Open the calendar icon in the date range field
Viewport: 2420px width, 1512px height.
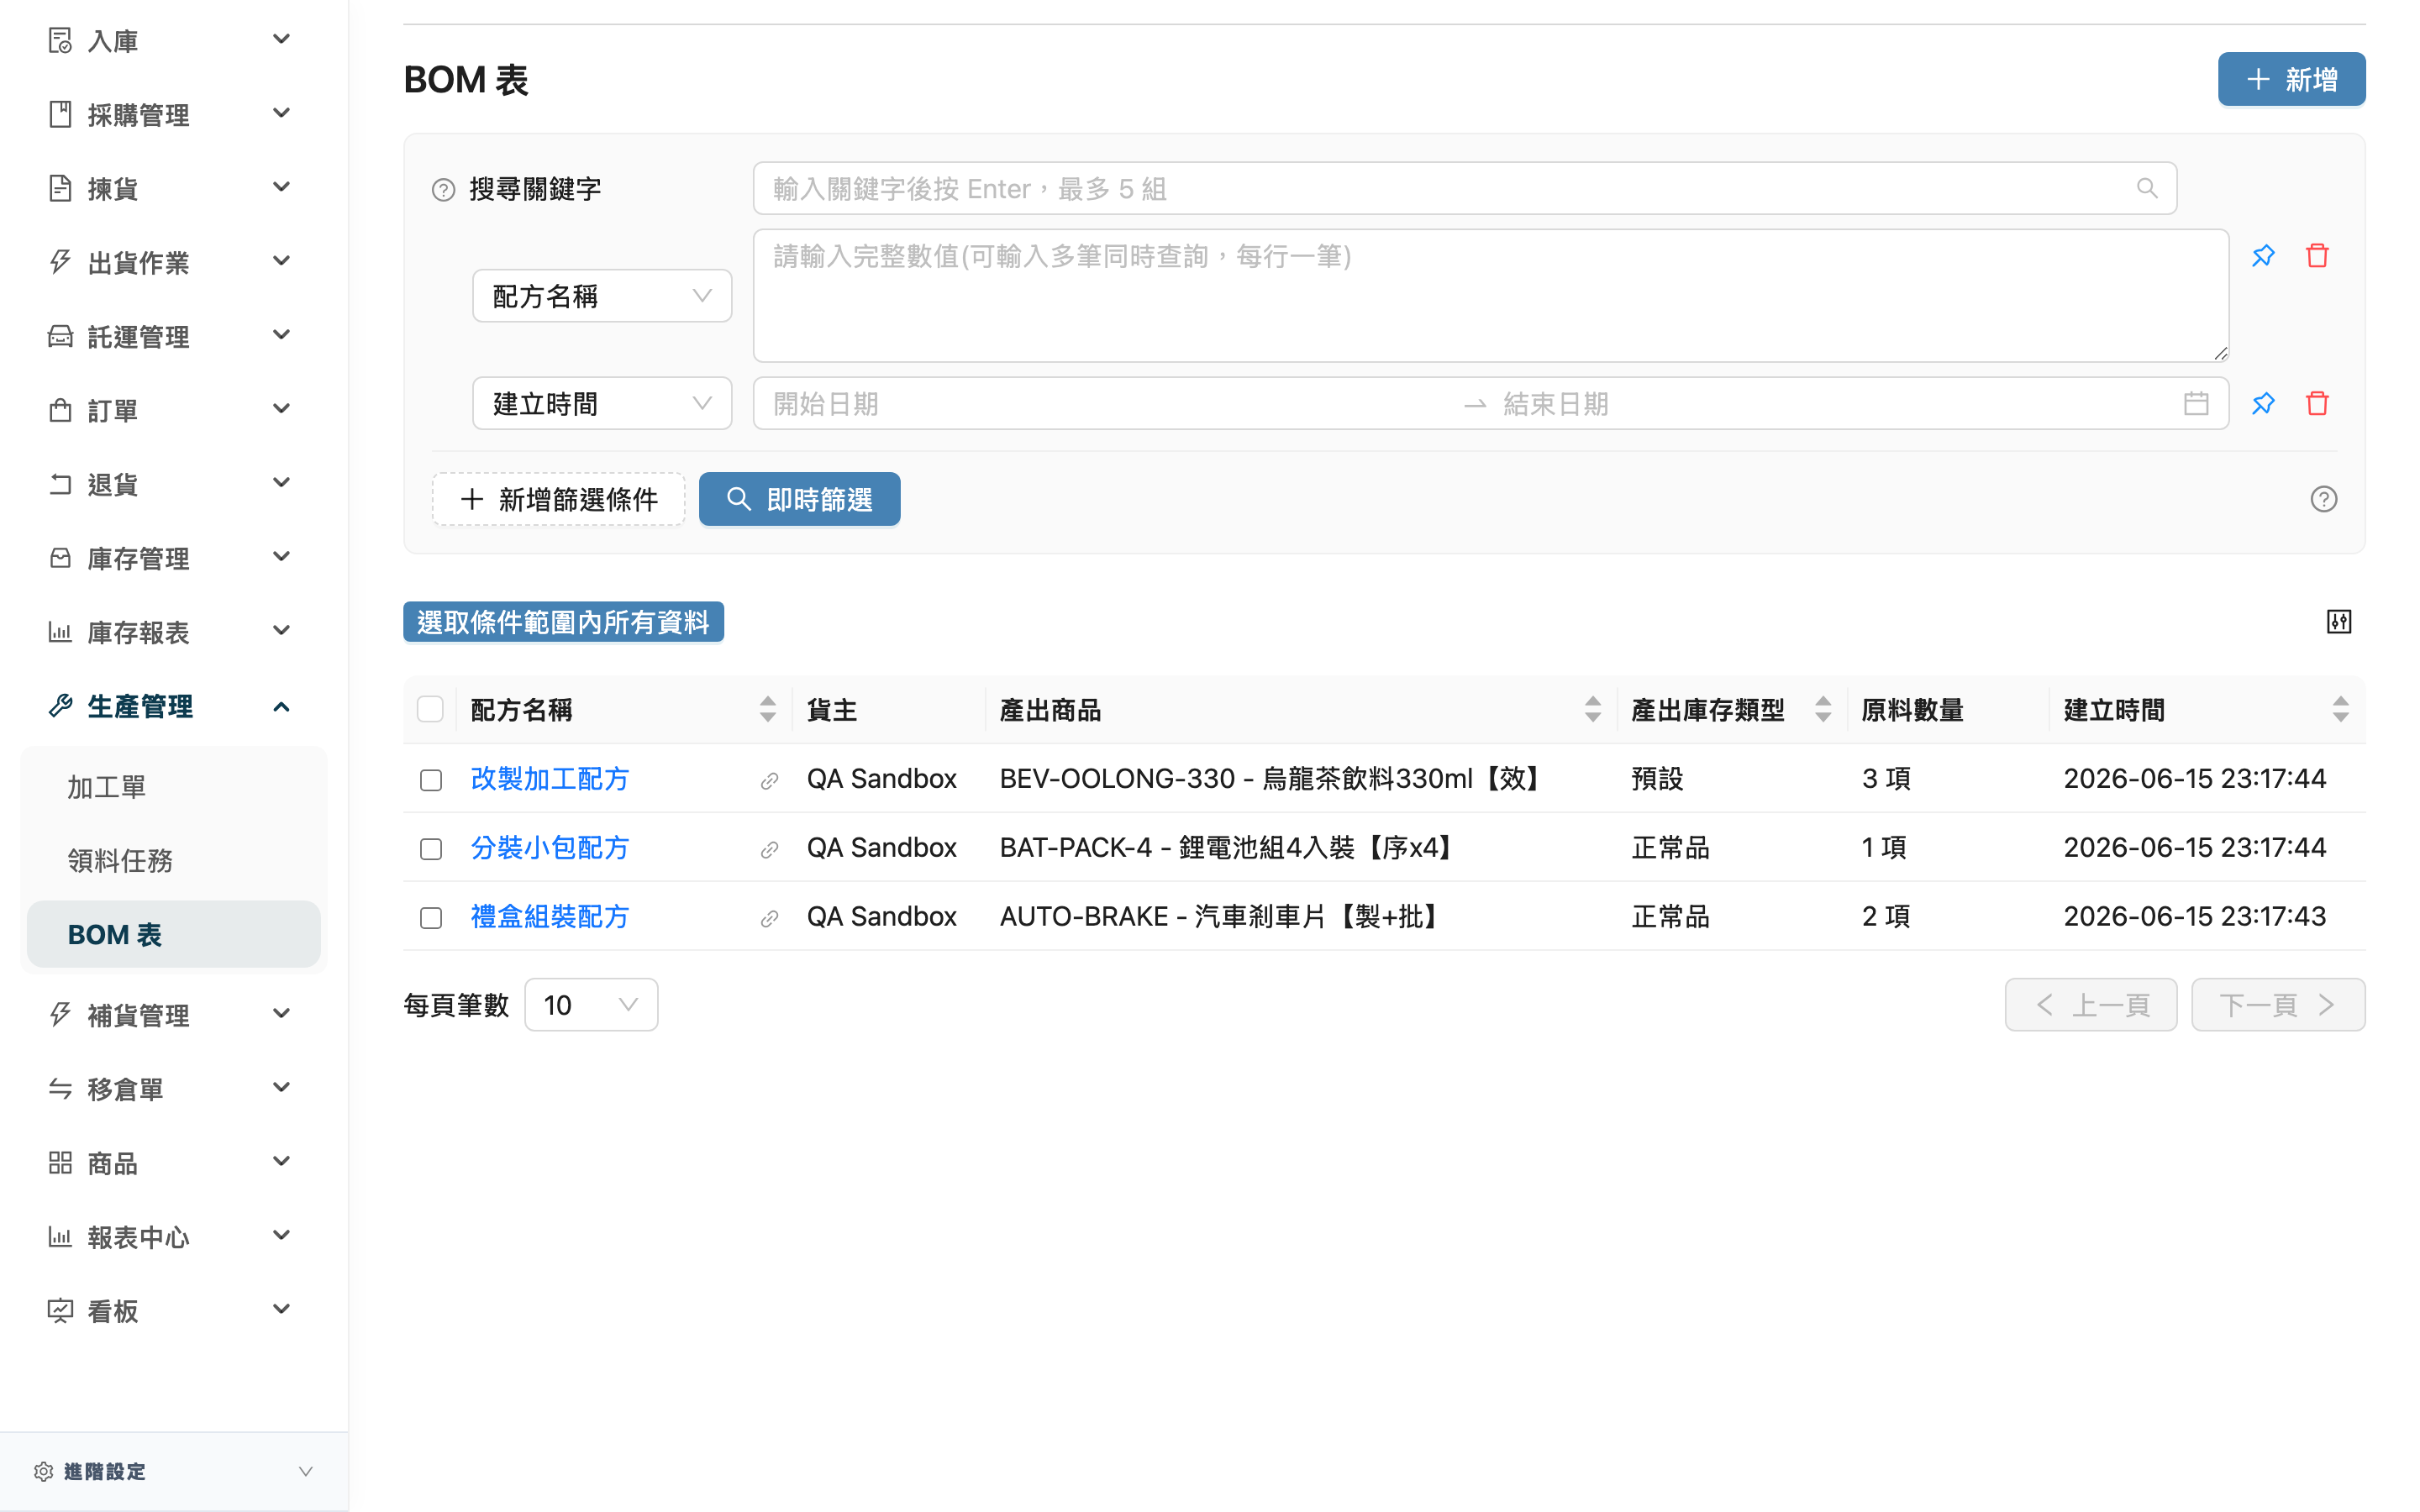(2196, 403)
